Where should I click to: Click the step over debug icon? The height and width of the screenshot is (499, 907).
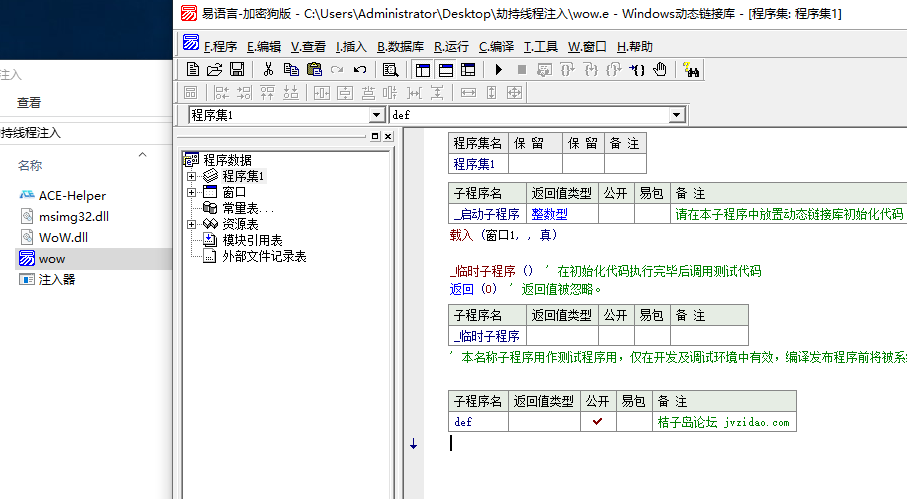pos(567,70)
